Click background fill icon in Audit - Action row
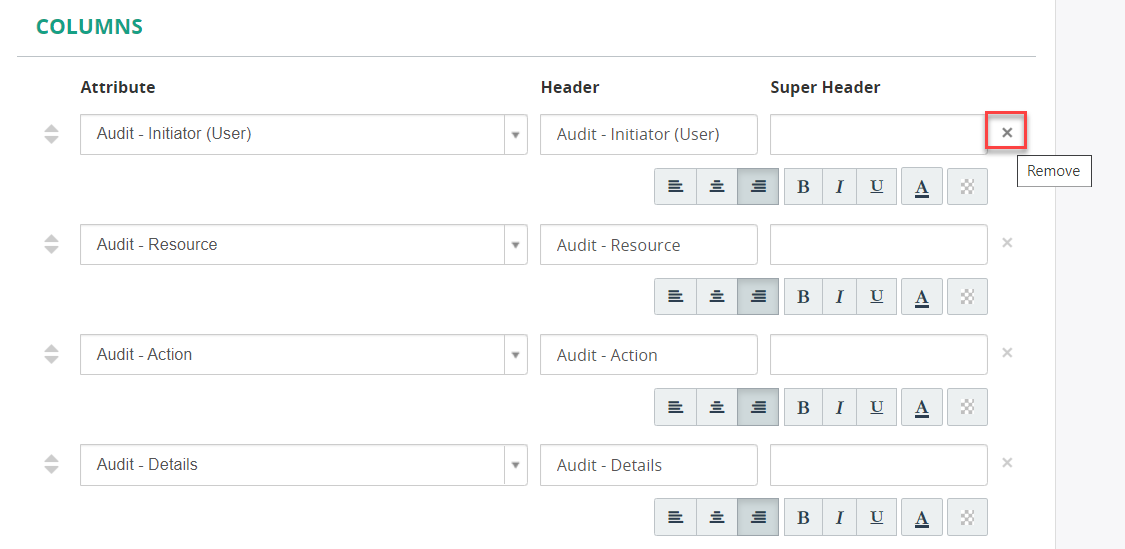Screen dimensions: 1125x549 pyautogui.click(x=968, y=406)
